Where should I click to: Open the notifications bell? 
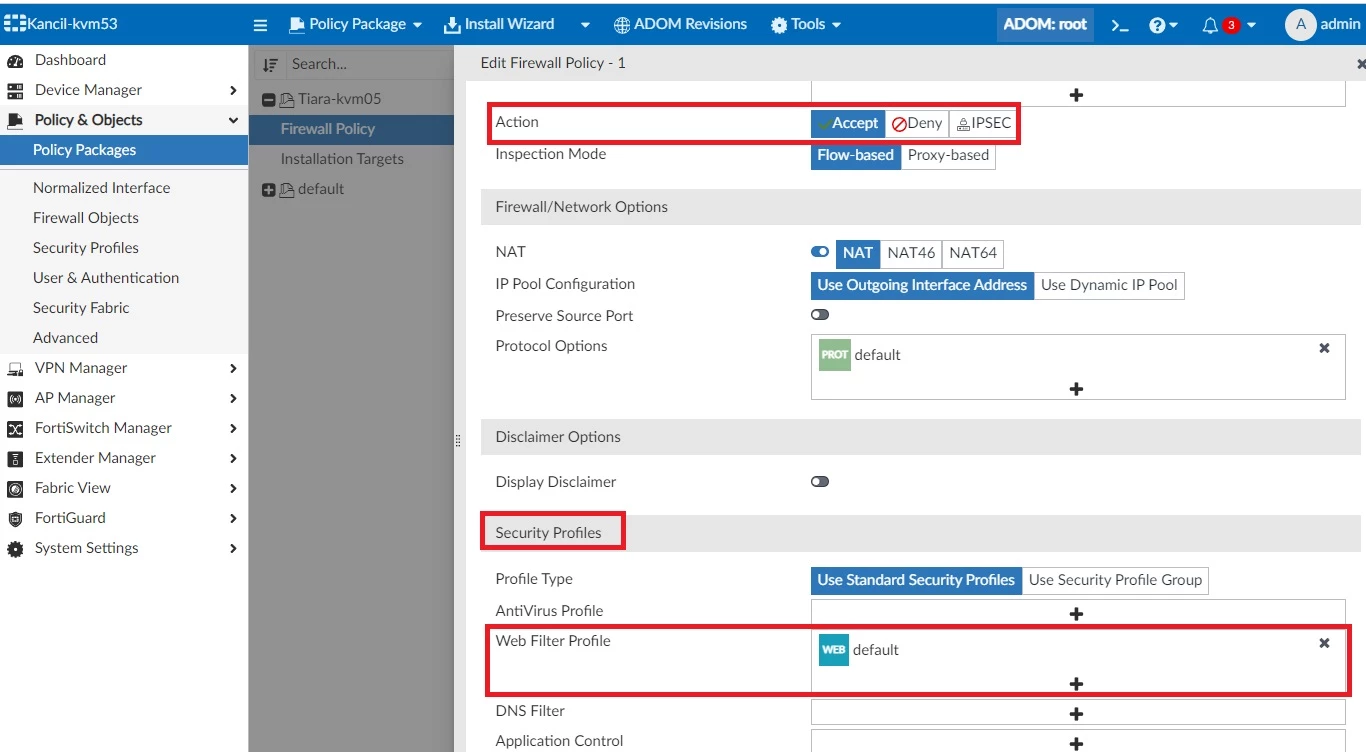click(1210, 25)
